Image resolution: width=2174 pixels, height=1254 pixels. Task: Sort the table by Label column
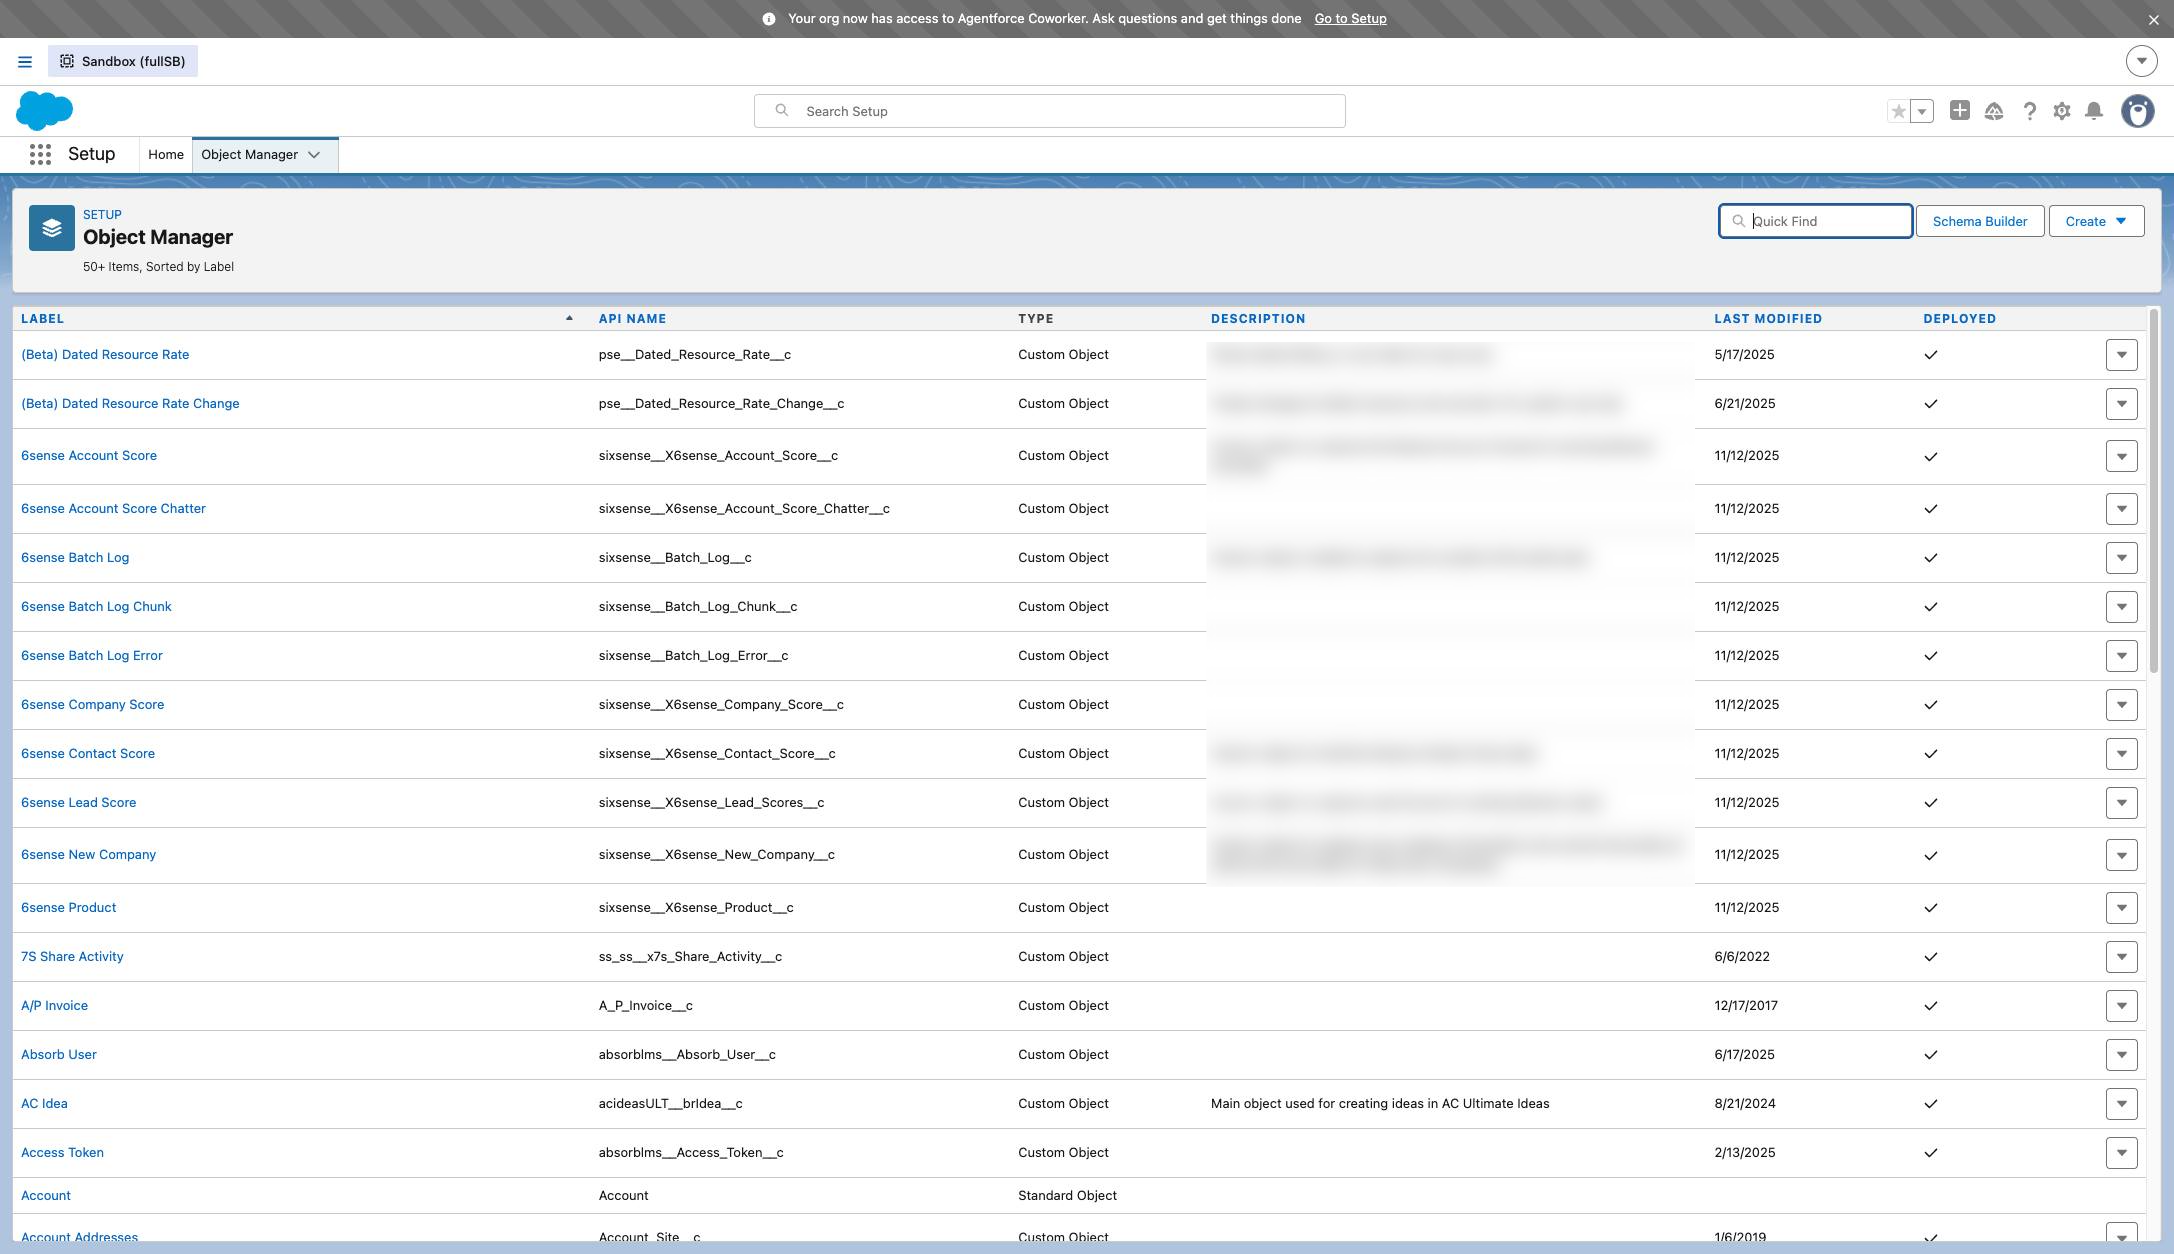(x=43, y=319)
